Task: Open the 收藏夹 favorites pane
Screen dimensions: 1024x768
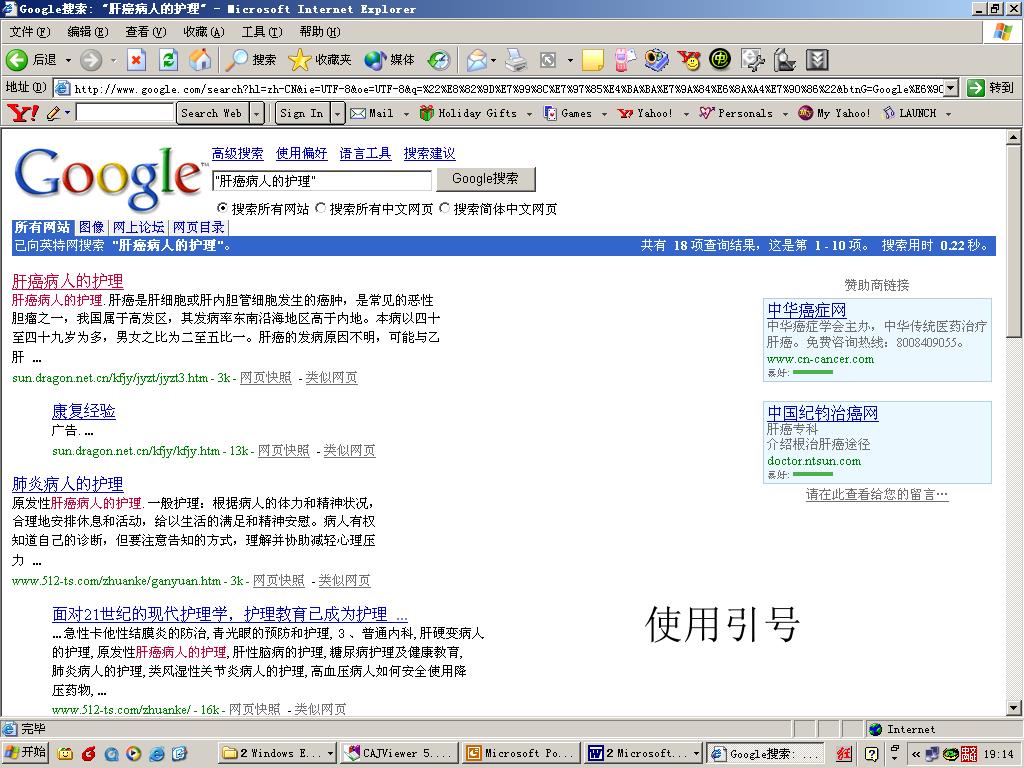Action: point(319,60)
